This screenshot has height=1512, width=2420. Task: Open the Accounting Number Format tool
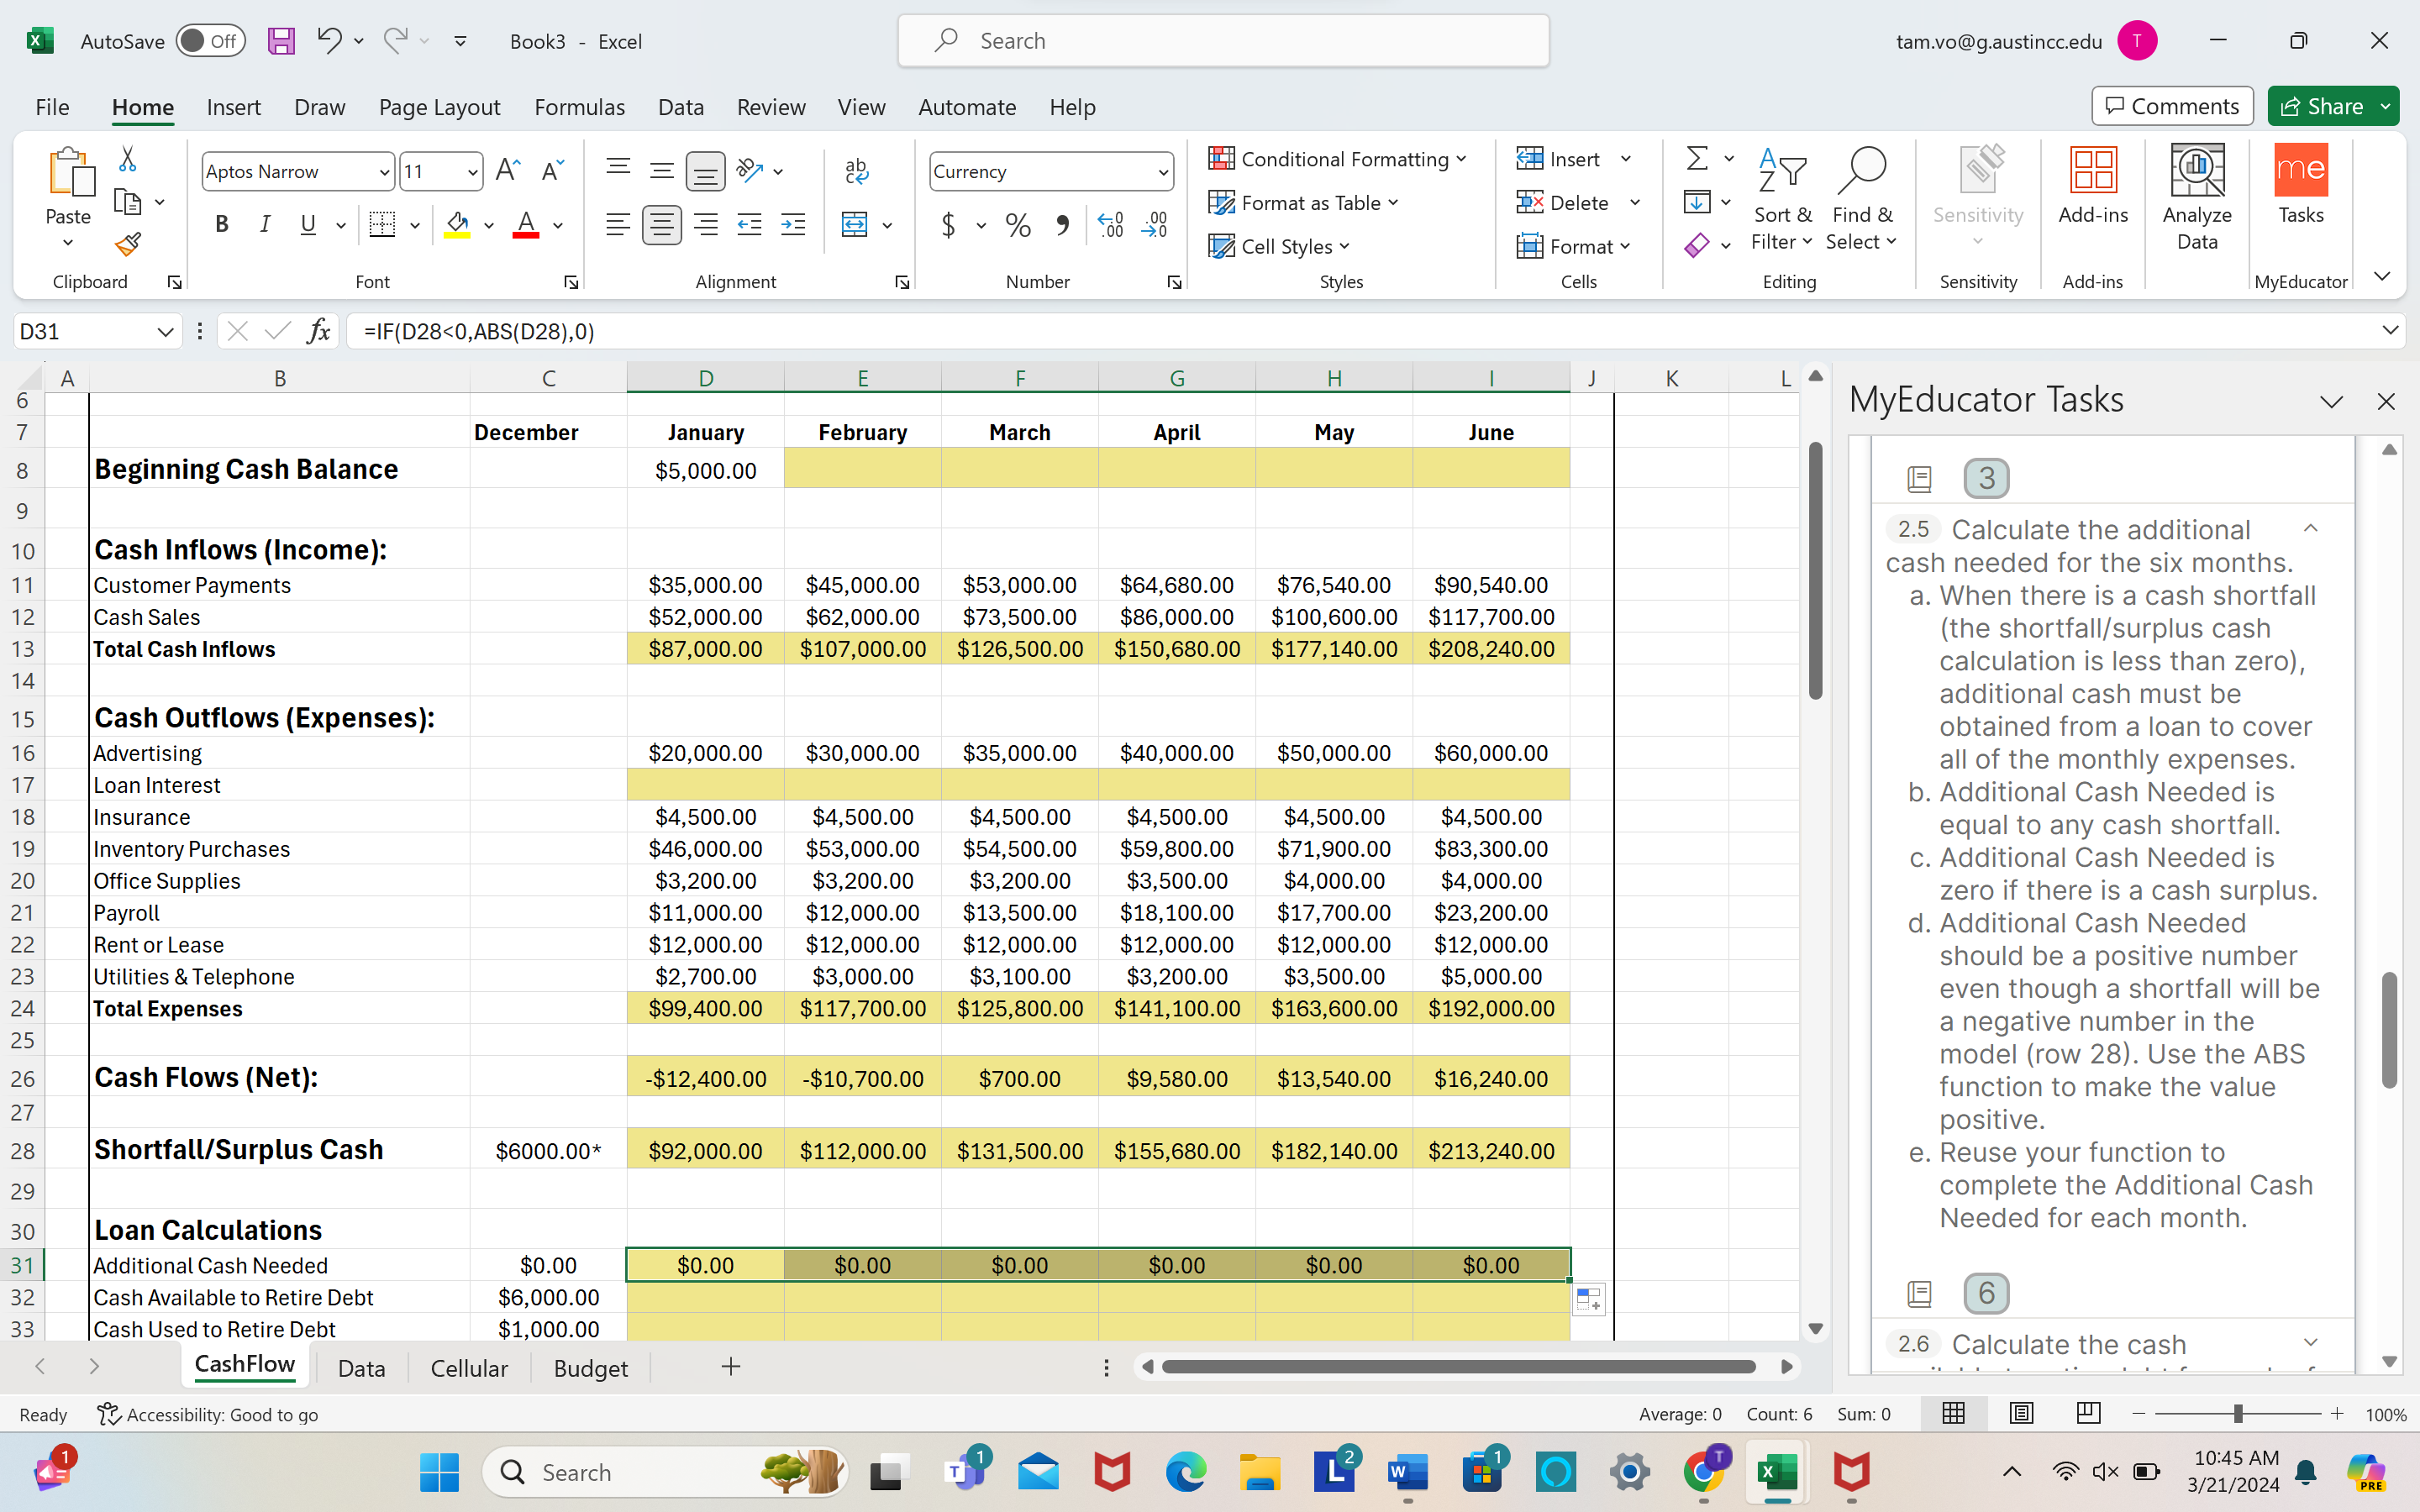(x=949, y=225)
